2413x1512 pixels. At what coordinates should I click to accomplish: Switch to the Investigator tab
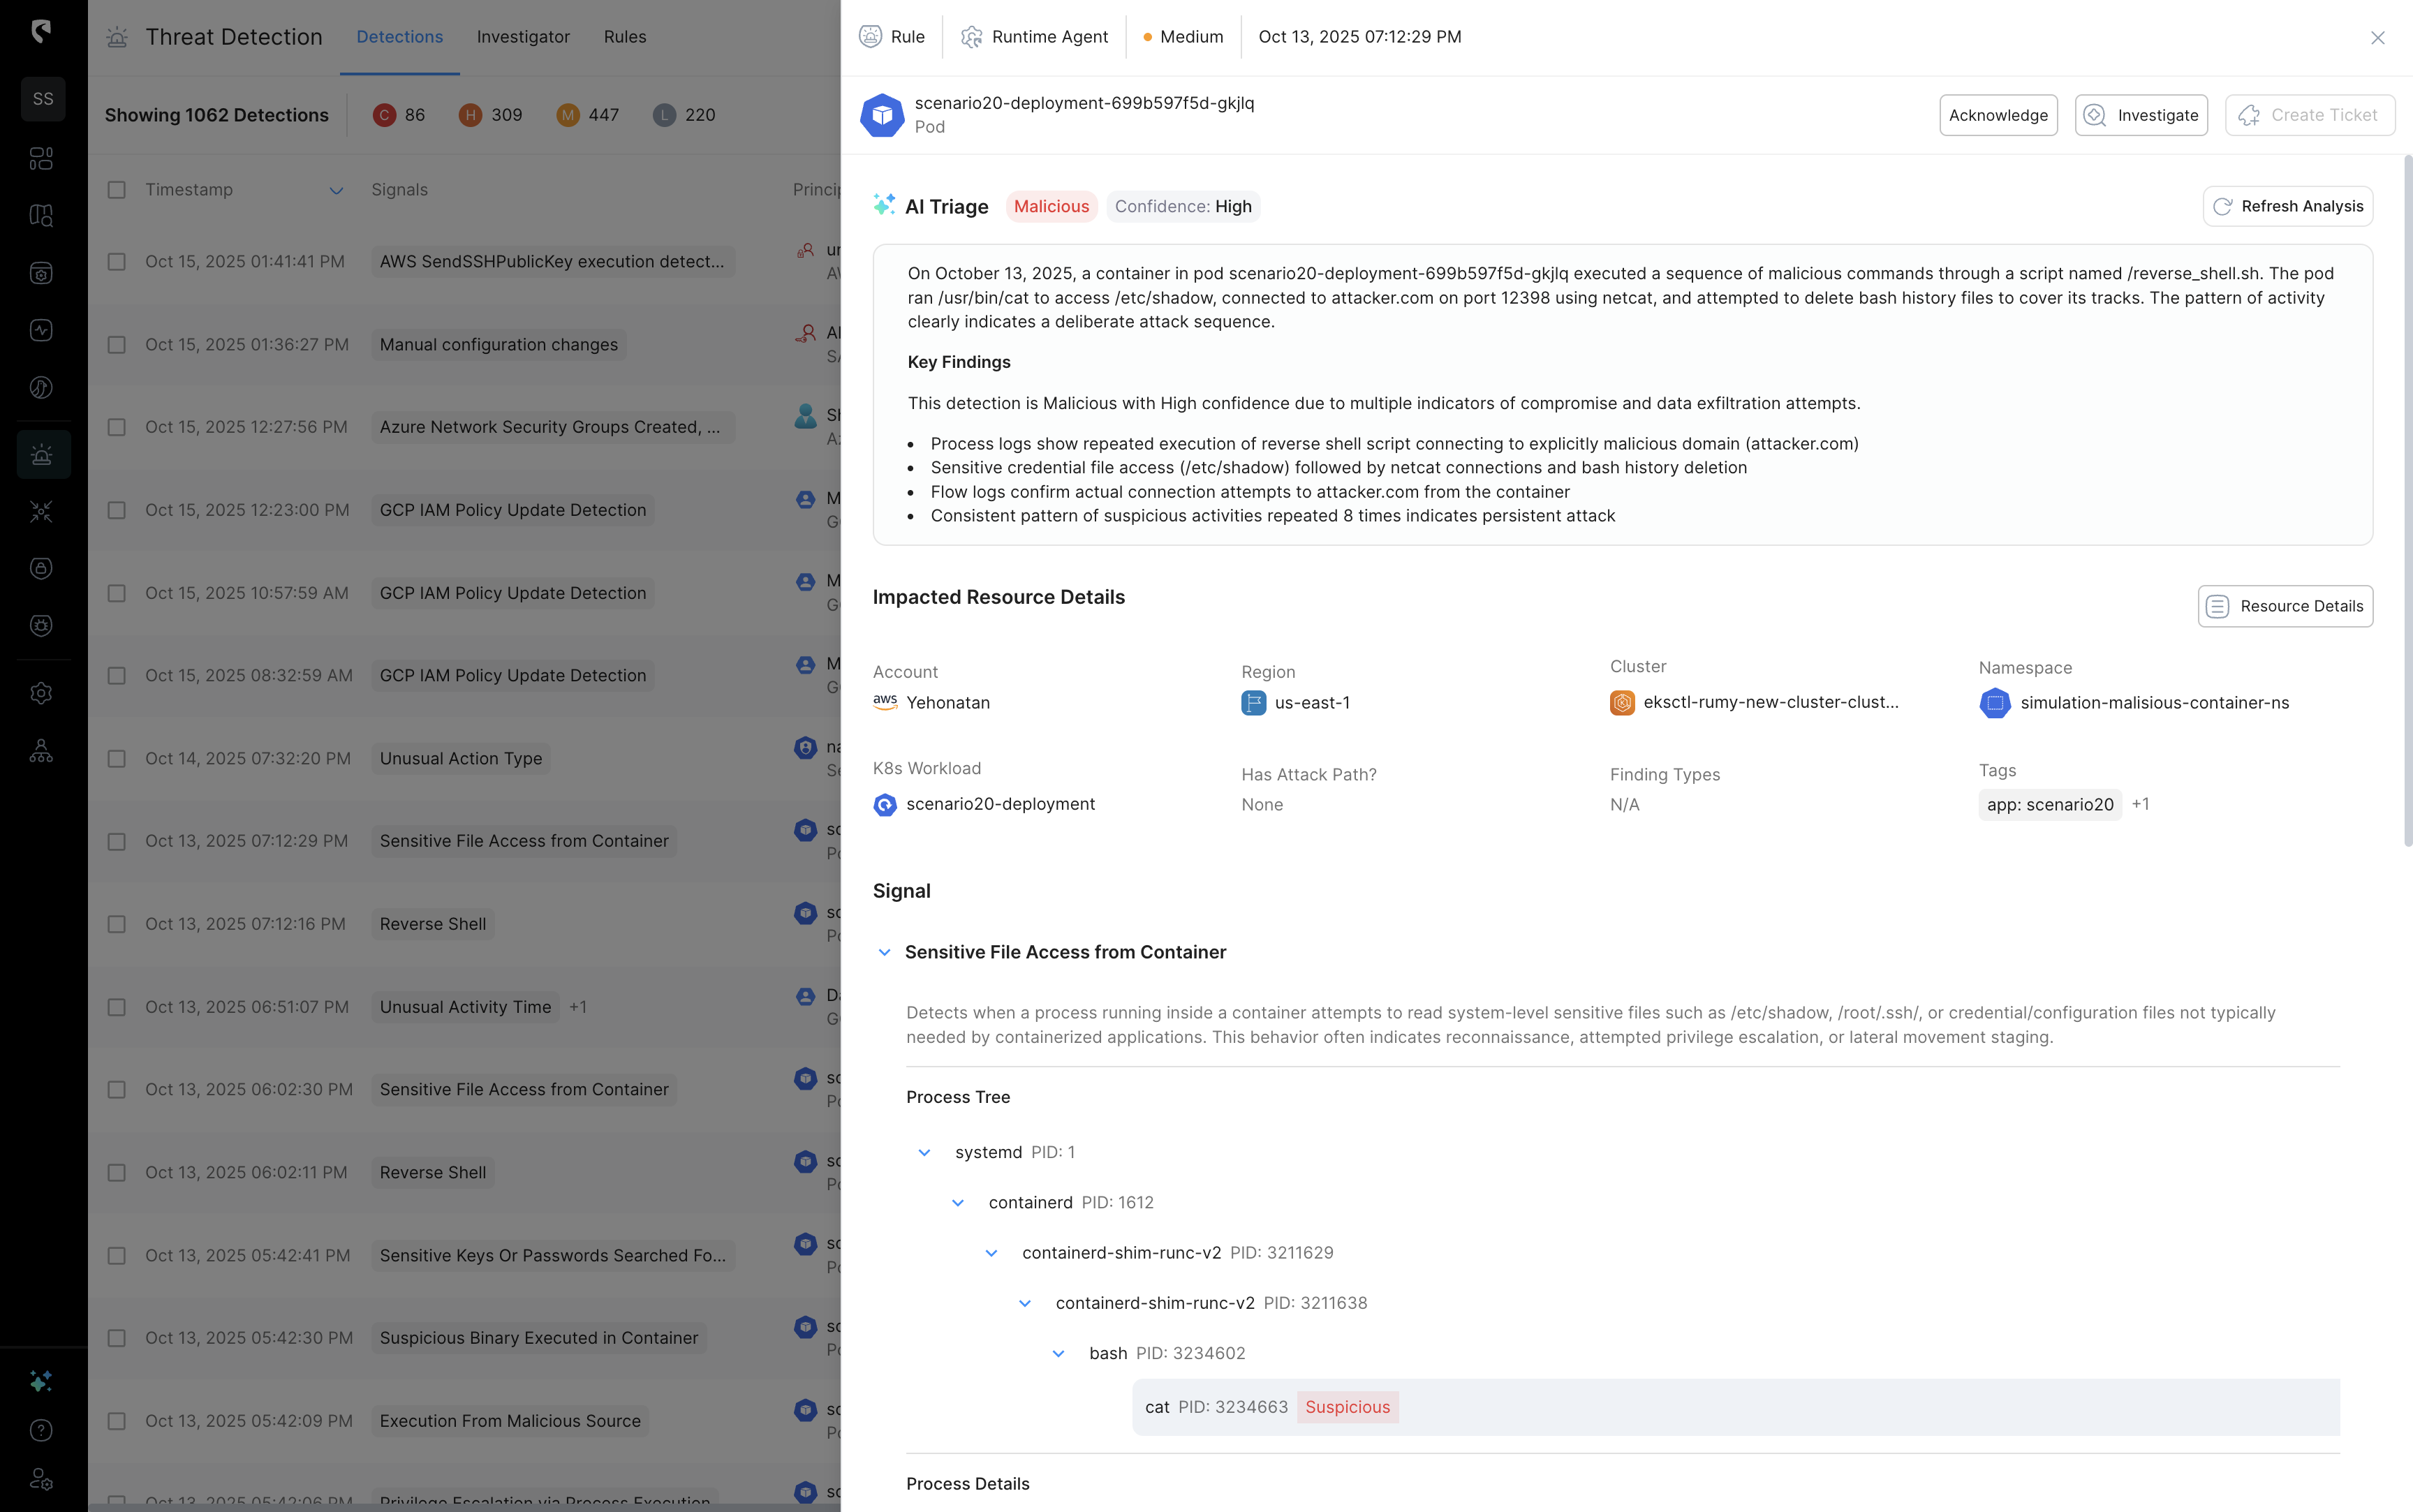click(523, 37)
